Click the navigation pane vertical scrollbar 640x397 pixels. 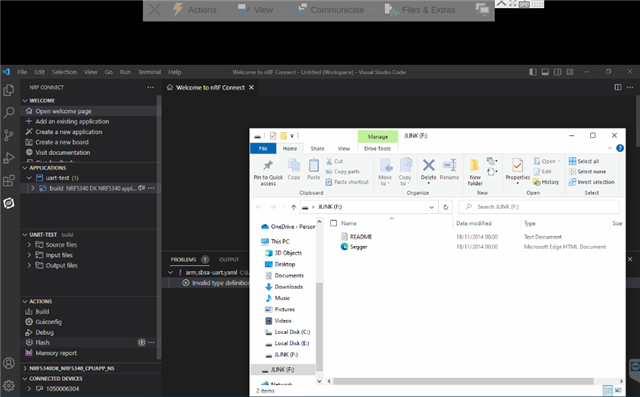click(319, 326)
